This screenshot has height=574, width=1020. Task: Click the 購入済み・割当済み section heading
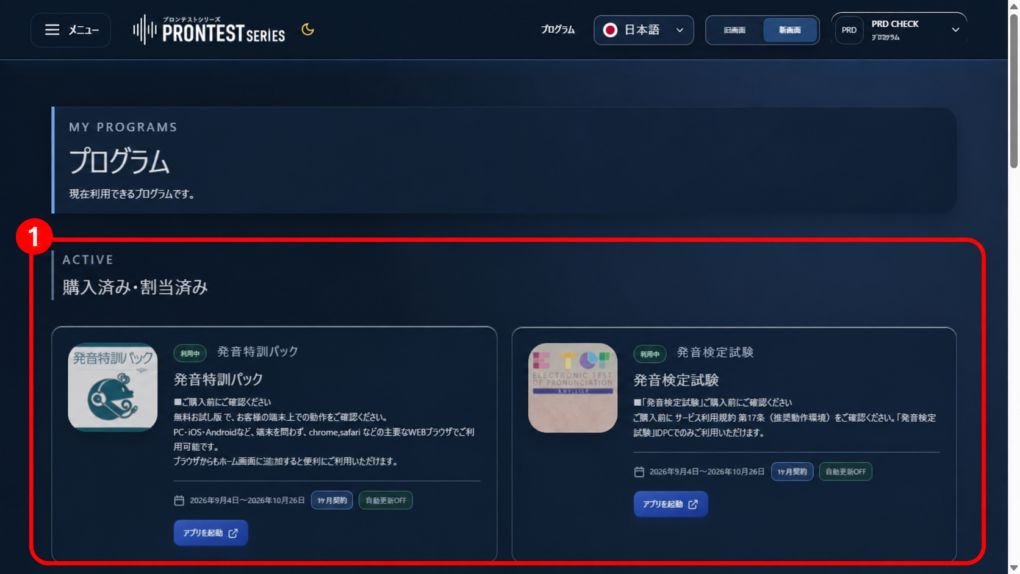click(135, 287)
